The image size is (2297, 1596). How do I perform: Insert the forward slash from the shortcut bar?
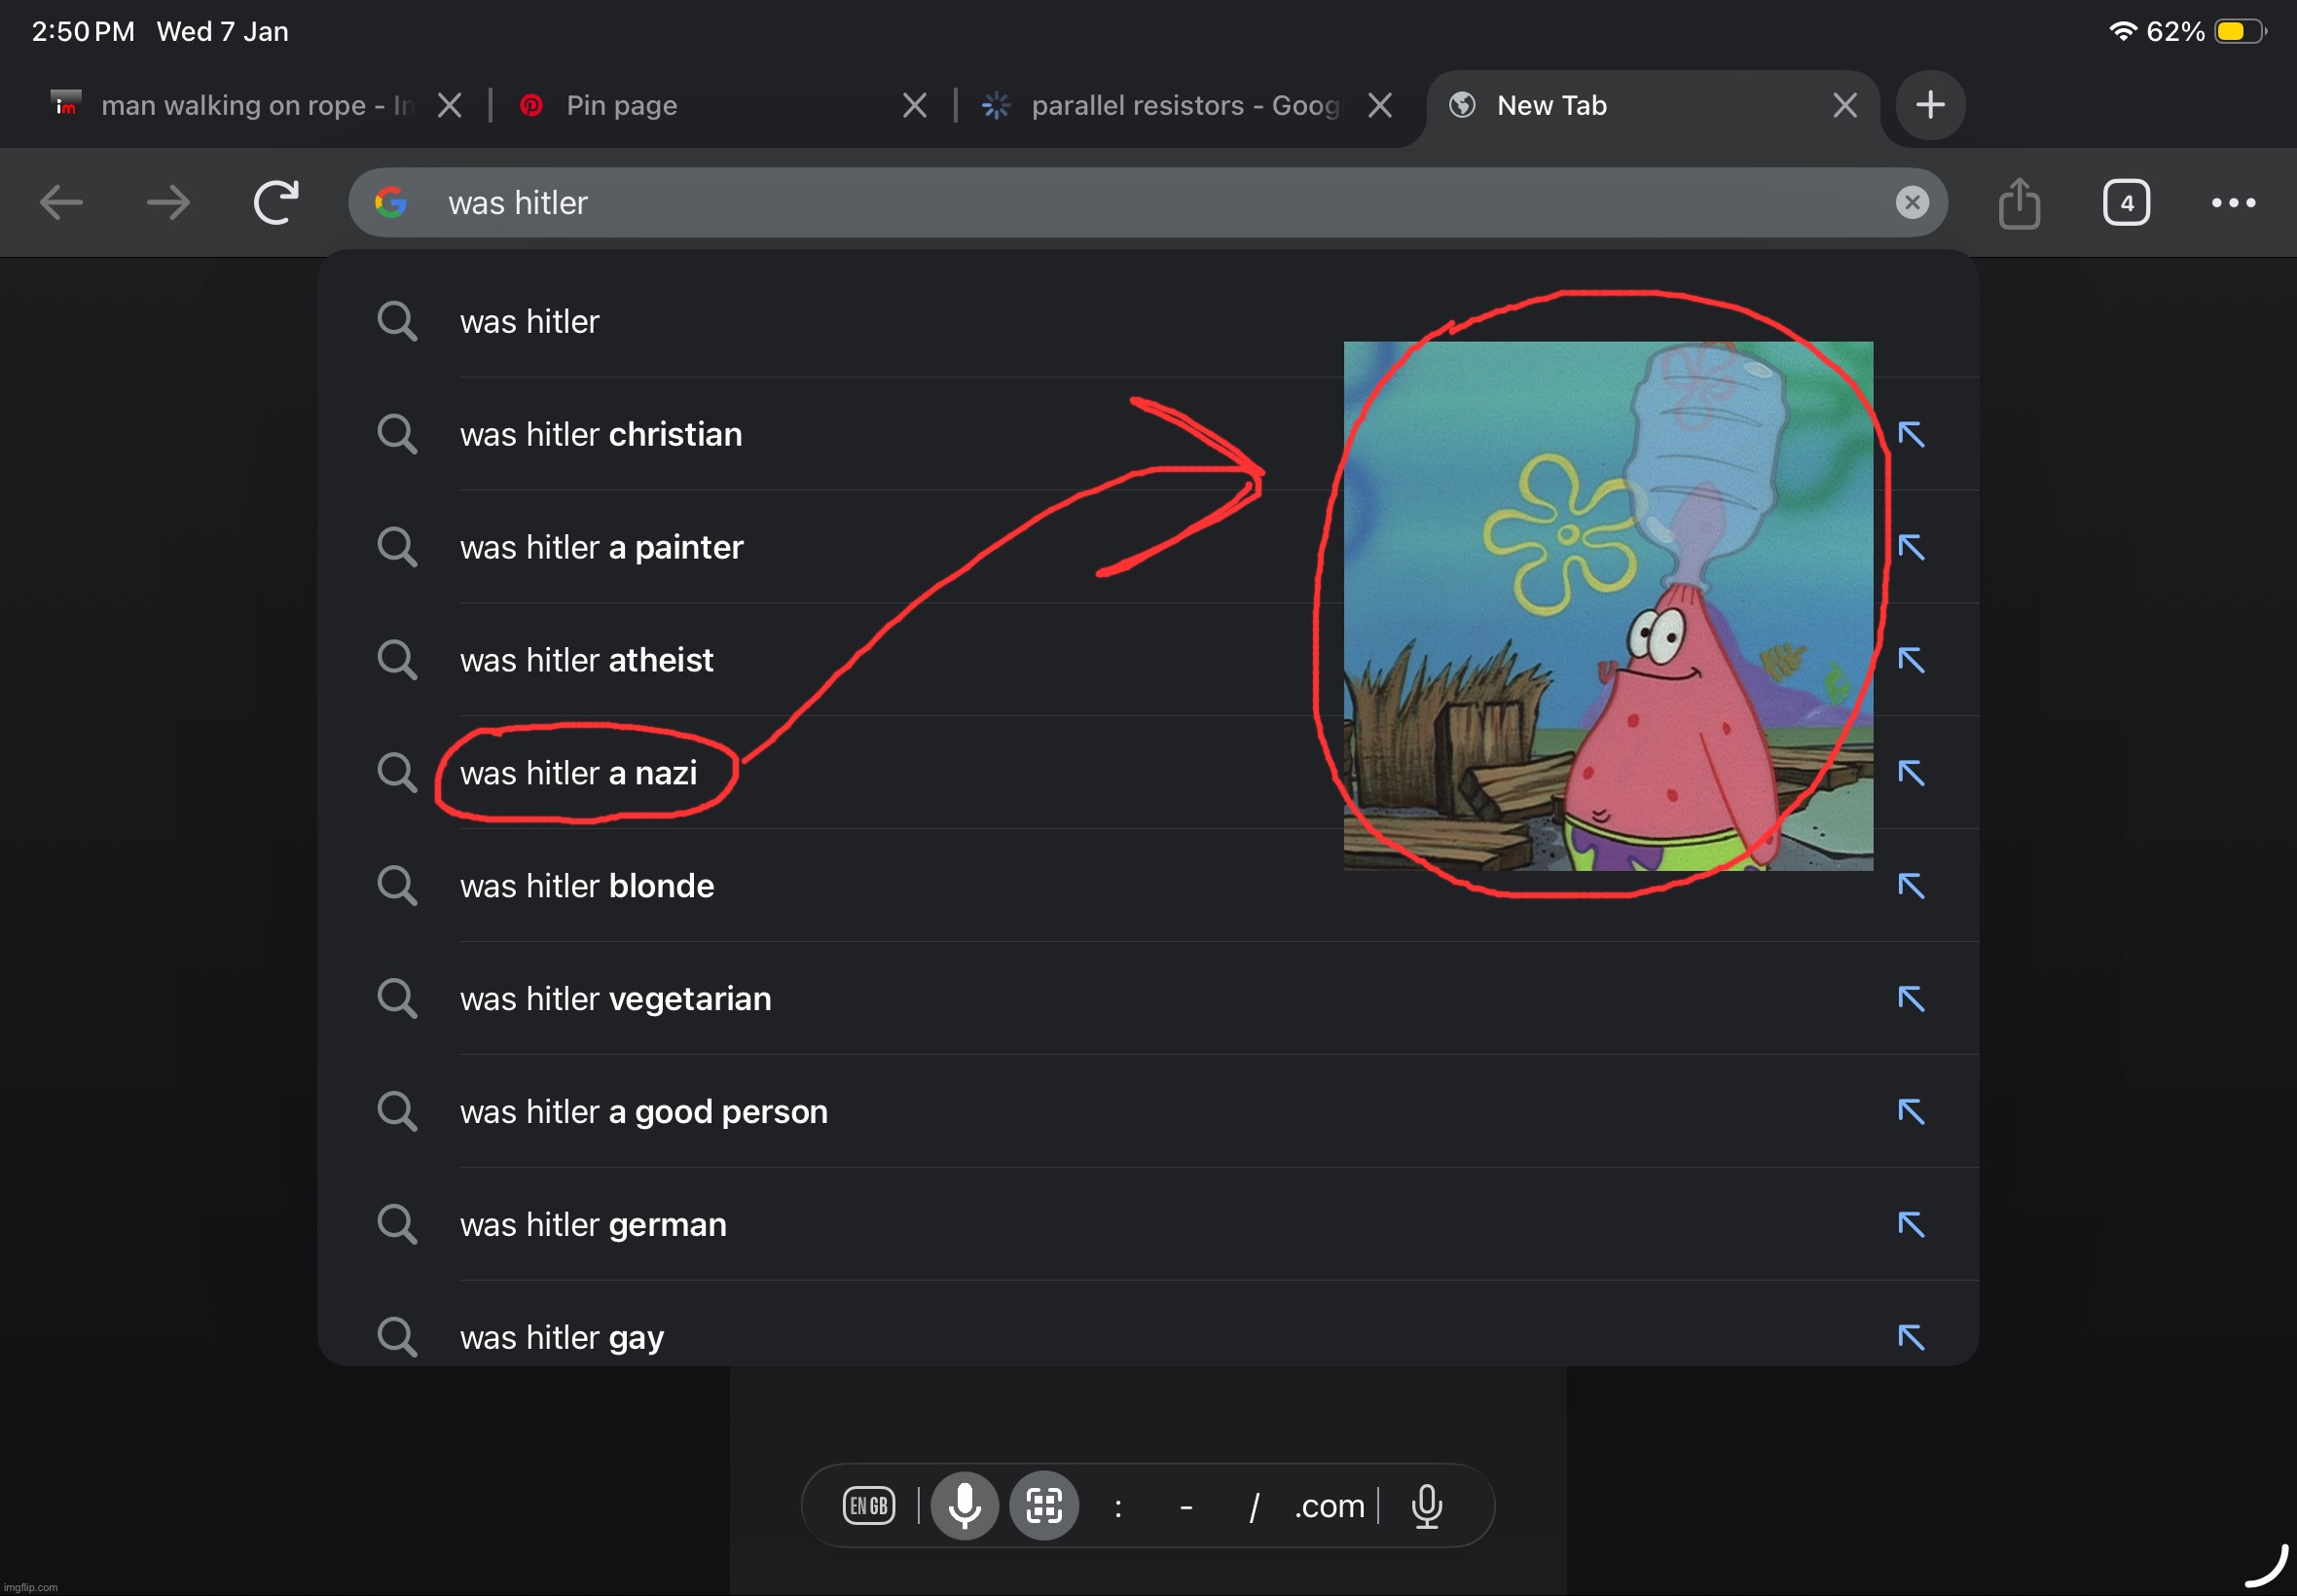[x=1253, y=1506]
